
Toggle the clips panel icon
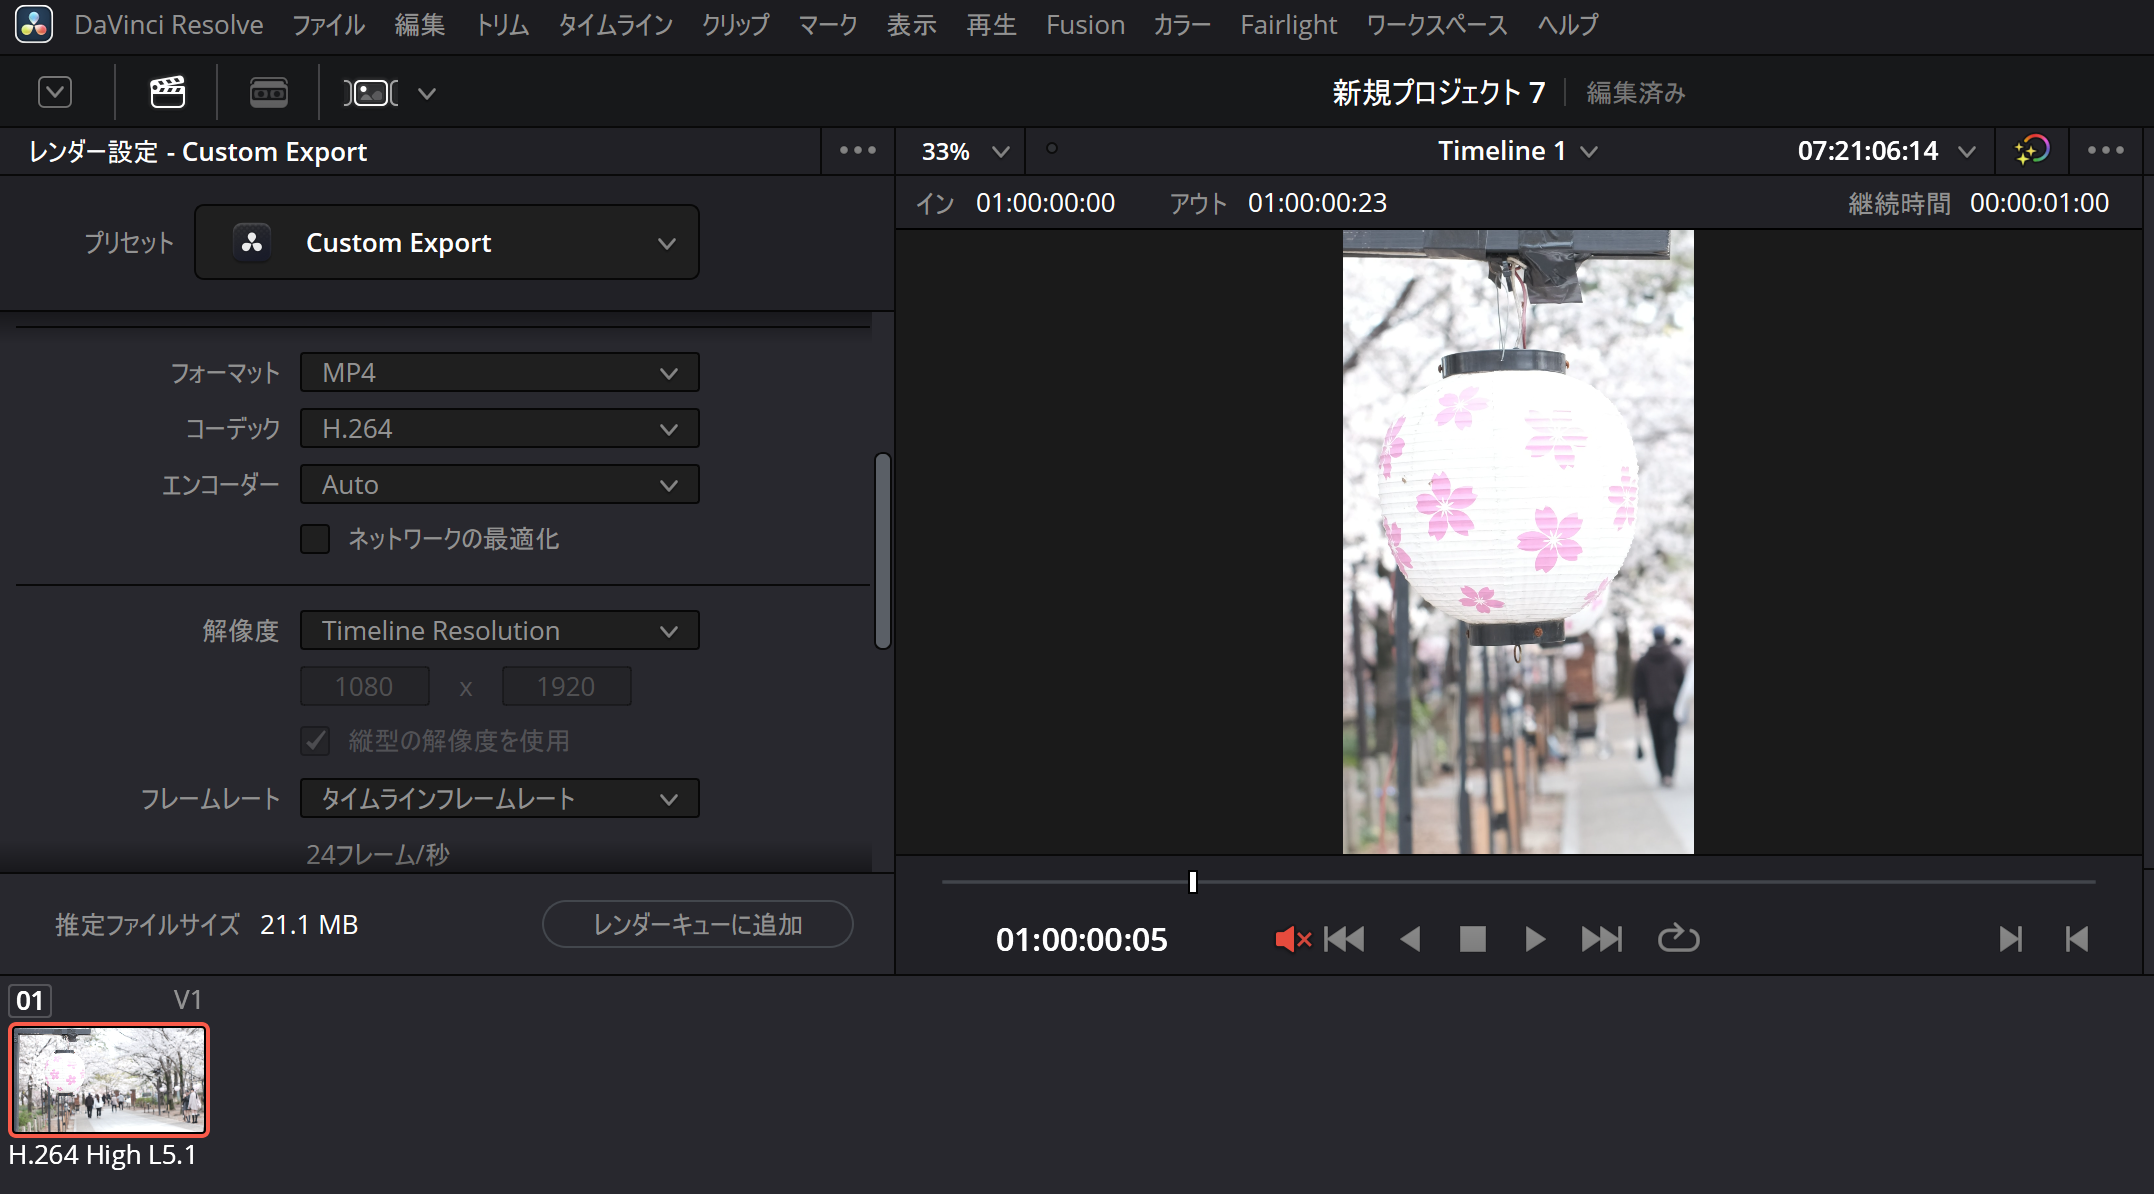pos(371,93)
